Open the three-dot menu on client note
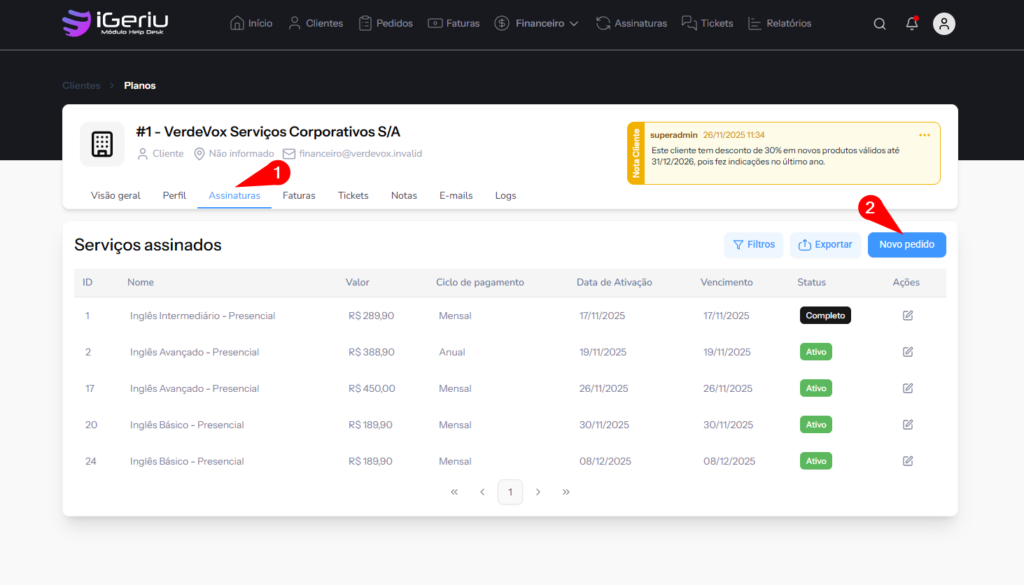The image size is (1024, 585). 924,135
